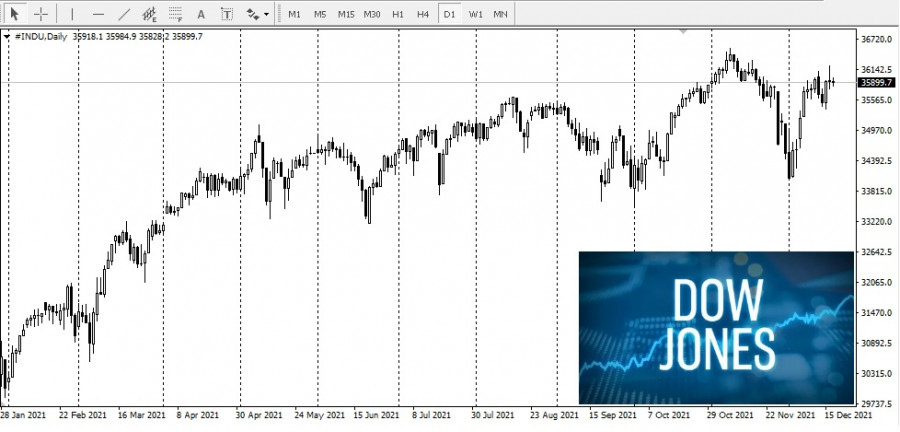Select the Text Label tool
This screenshot has width=900, height=432.
coord(227,14)
